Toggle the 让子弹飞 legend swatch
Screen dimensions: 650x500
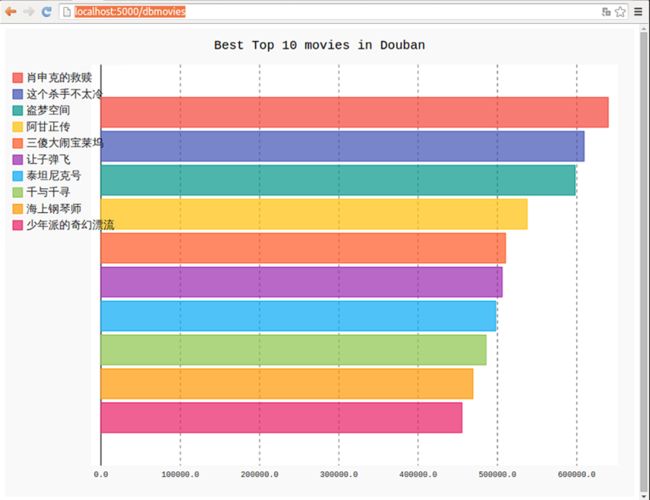[17, 160]
